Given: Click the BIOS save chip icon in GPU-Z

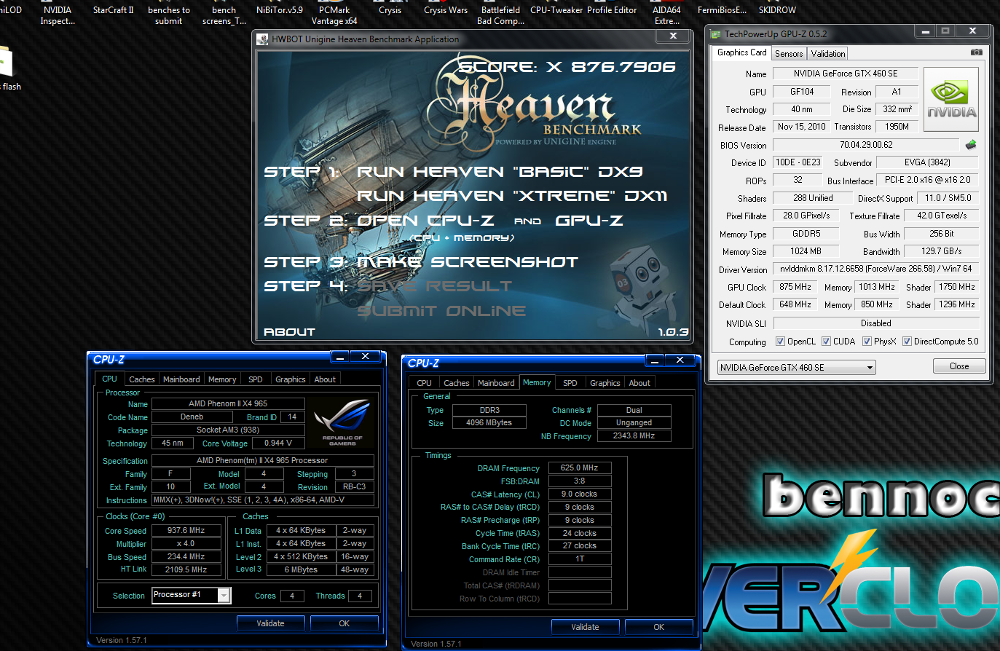Looking at the screenshot, I should (x=971, y=145).
